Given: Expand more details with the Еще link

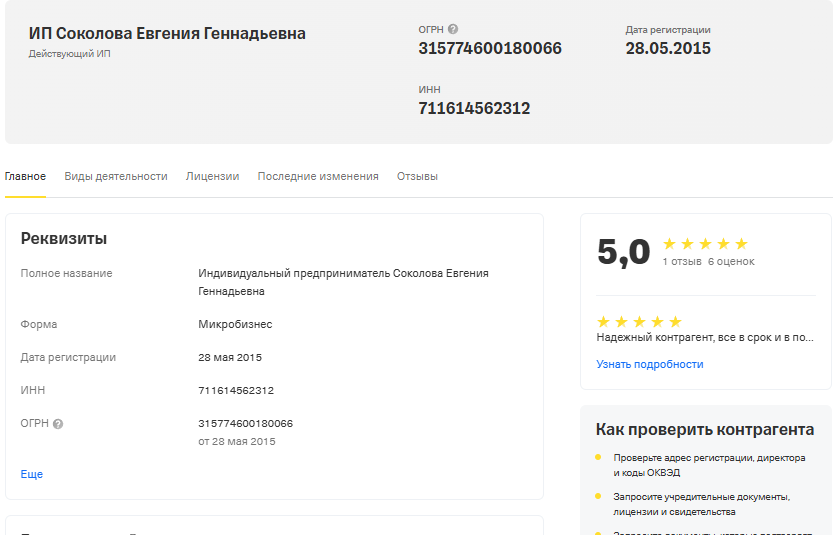Looking at the screenshot, I should (x=32, y=474).
